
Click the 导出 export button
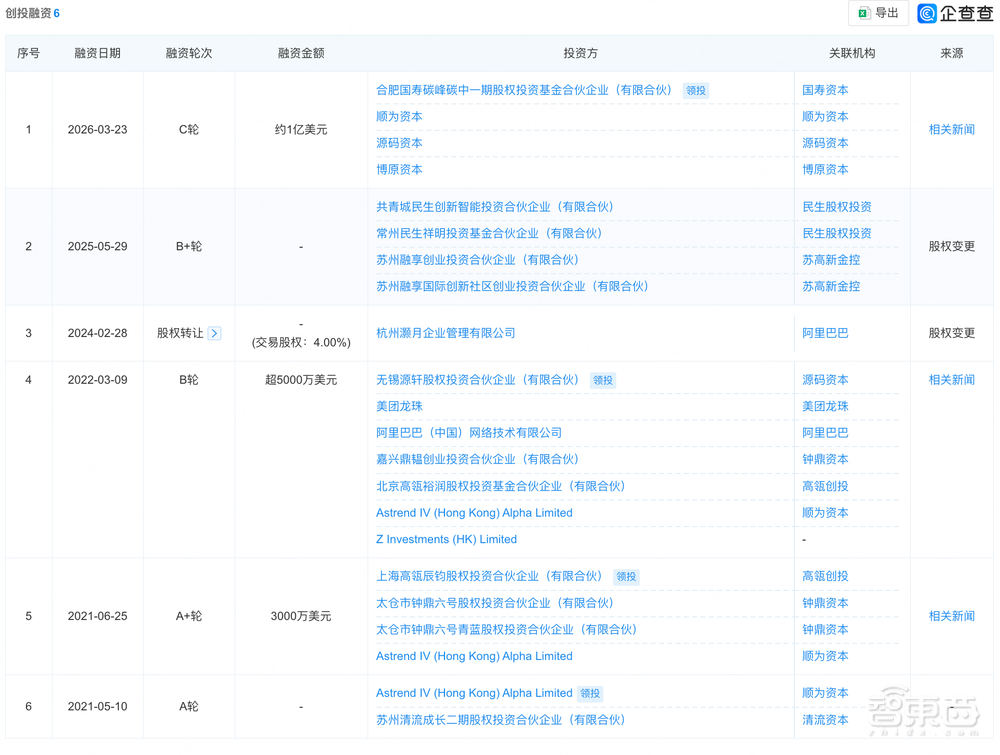coord(878,13)
